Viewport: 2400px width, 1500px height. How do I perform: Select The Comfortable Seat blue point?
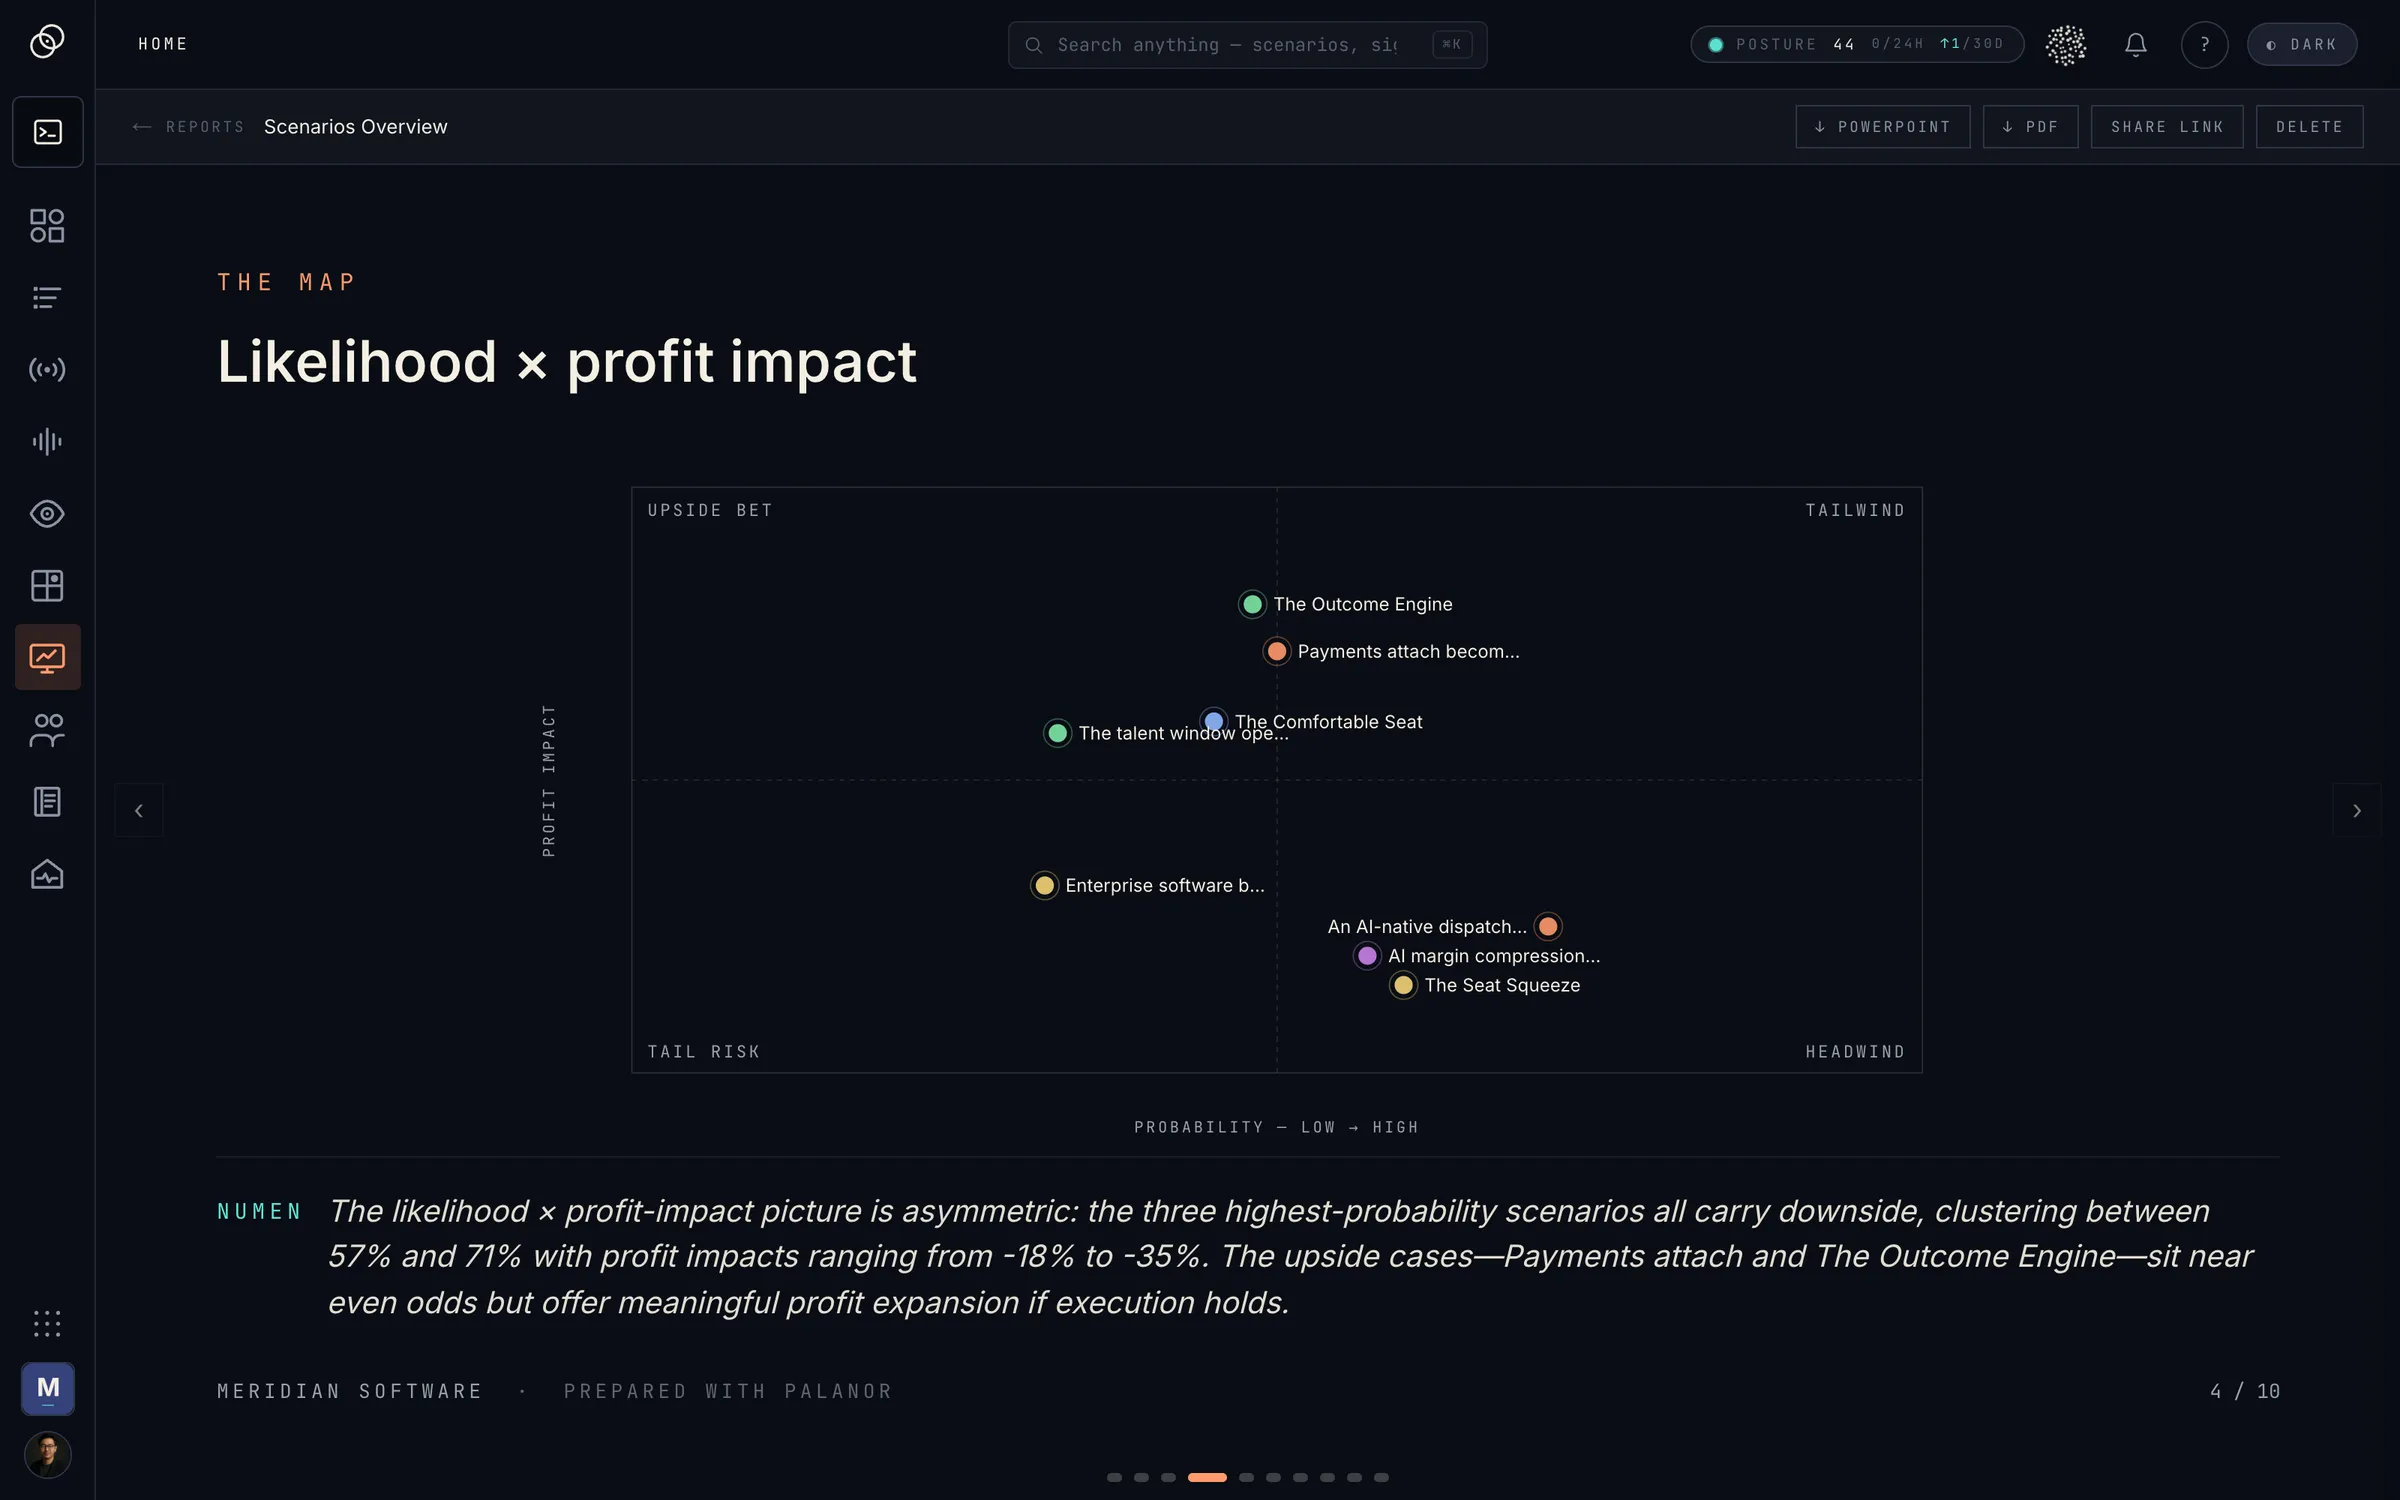(1214, 721)
